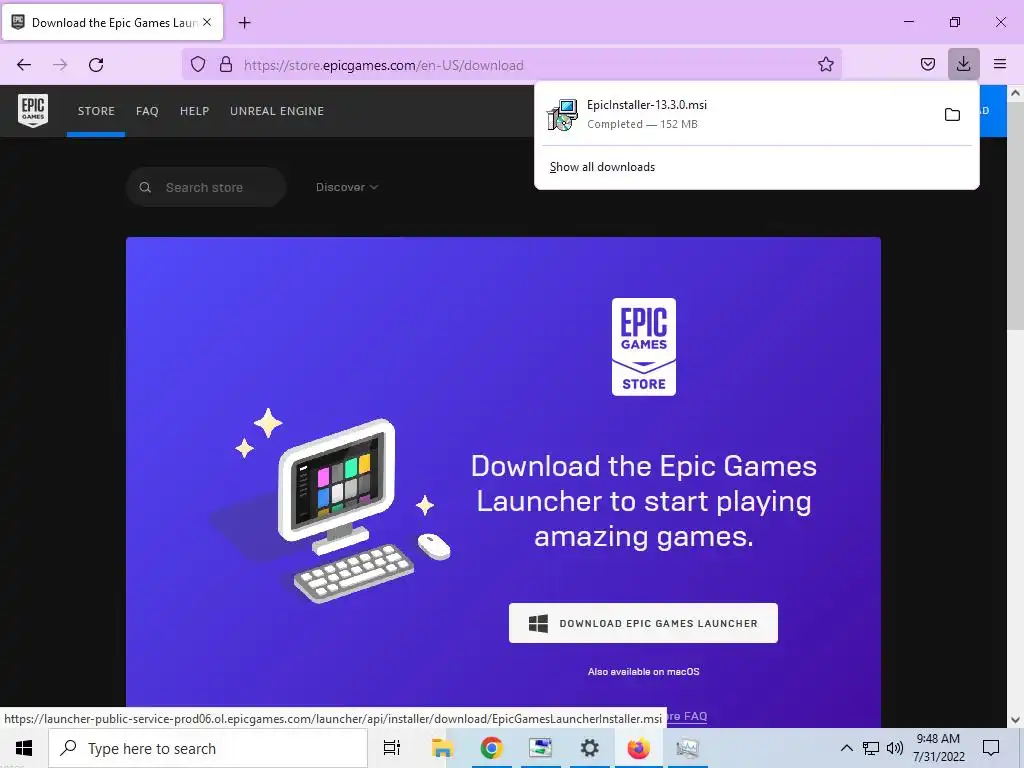Click Also available on macOS link

tap(643, 671)
